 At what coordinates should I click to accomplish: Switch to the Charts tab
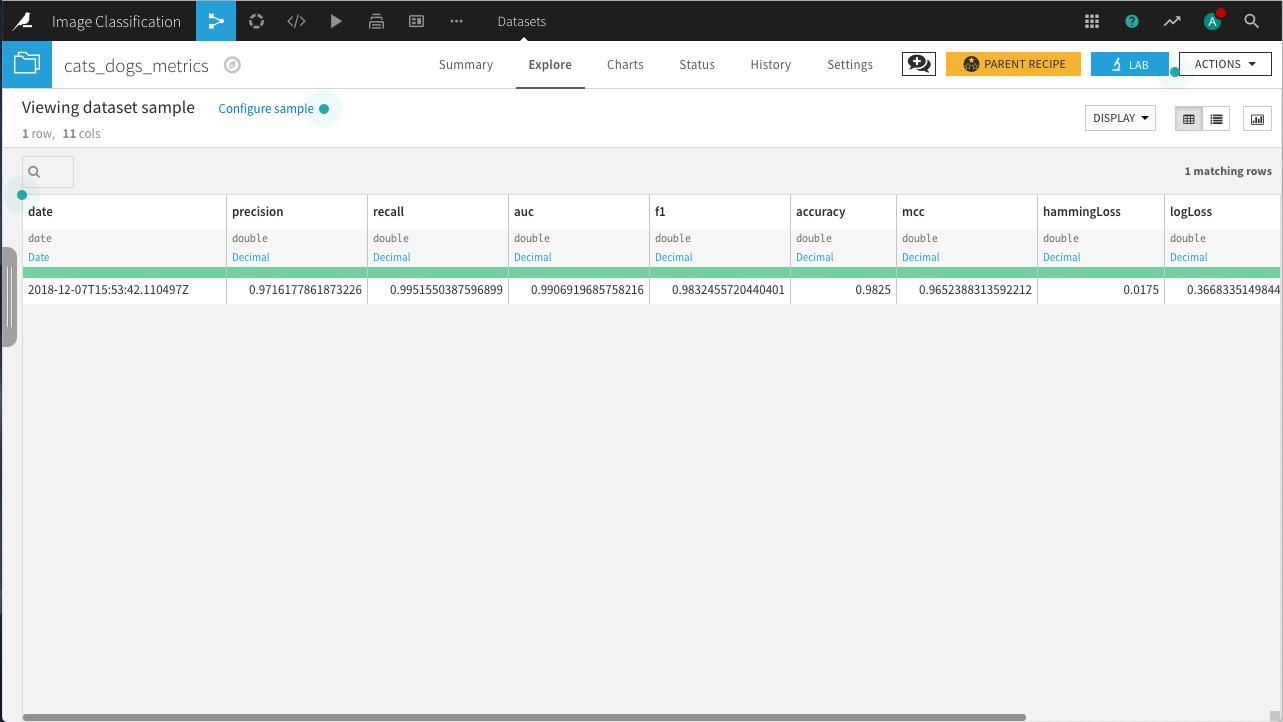[x=625, y=65]
